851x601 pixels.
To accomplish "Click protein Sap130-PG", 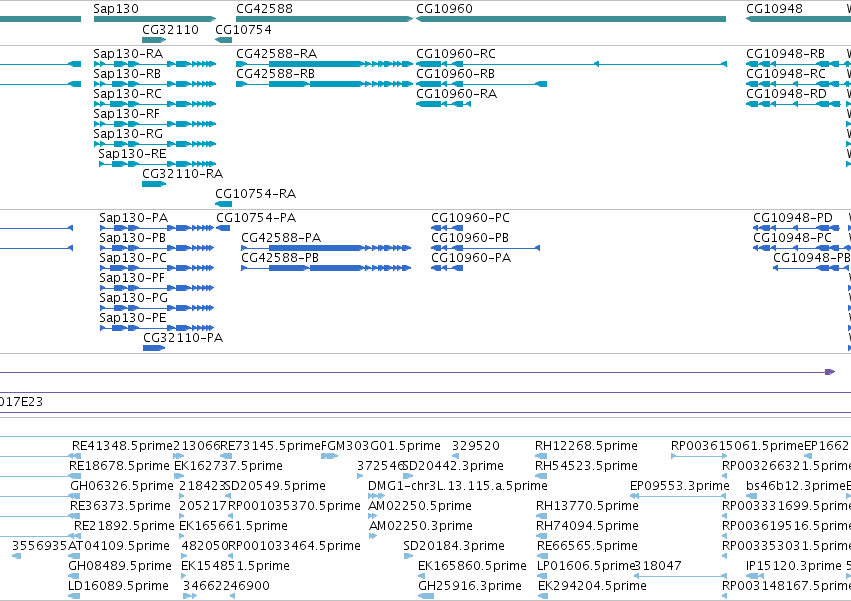I will [x=134, y=298].
